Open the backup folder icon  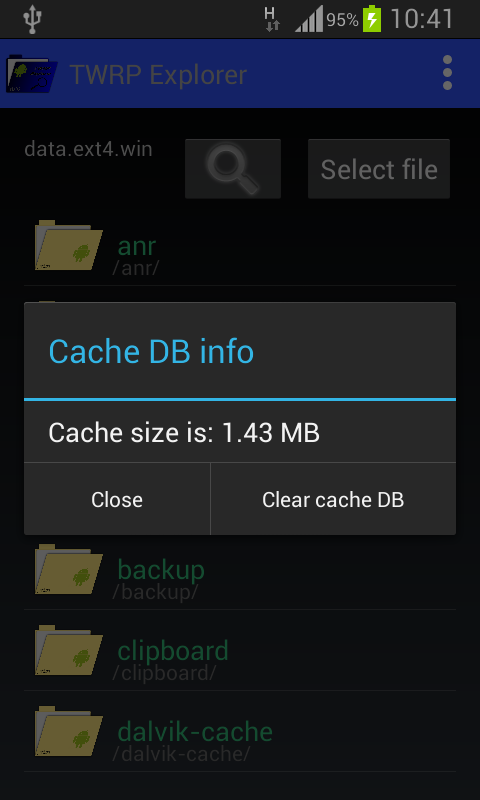click(x=68, y=569)
